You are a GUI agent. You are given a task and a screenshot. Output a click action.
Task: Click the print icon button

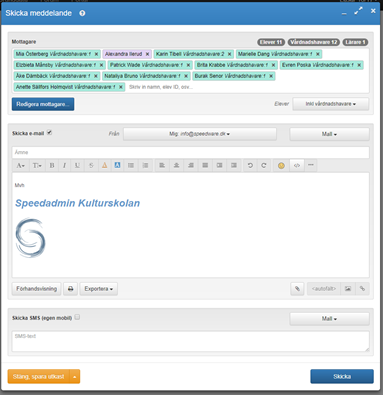70,289
